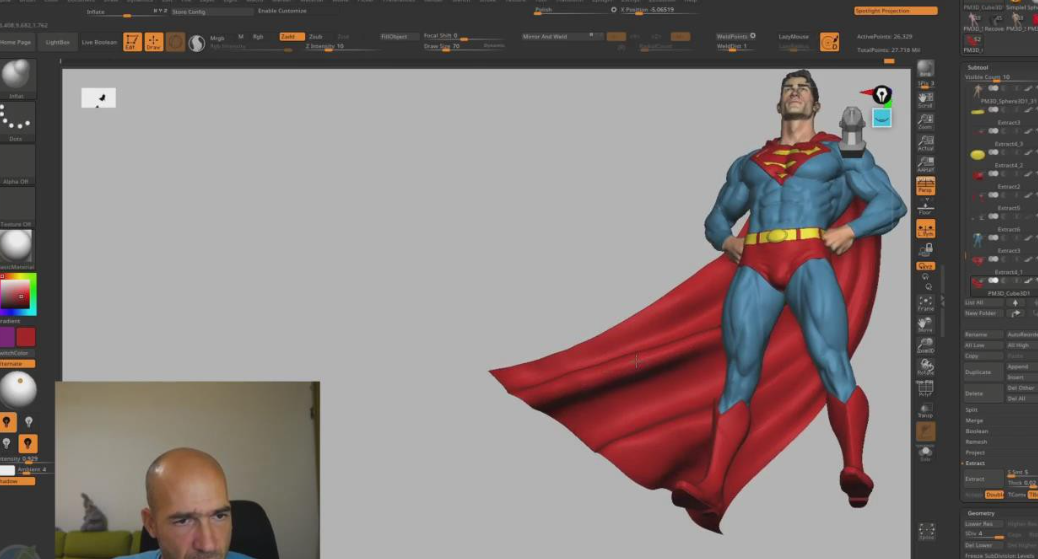Image resolution: width=1038 pixels, height=559 pixels.
Task: Collapse the Geometry palette header
Action: point(980,513)
